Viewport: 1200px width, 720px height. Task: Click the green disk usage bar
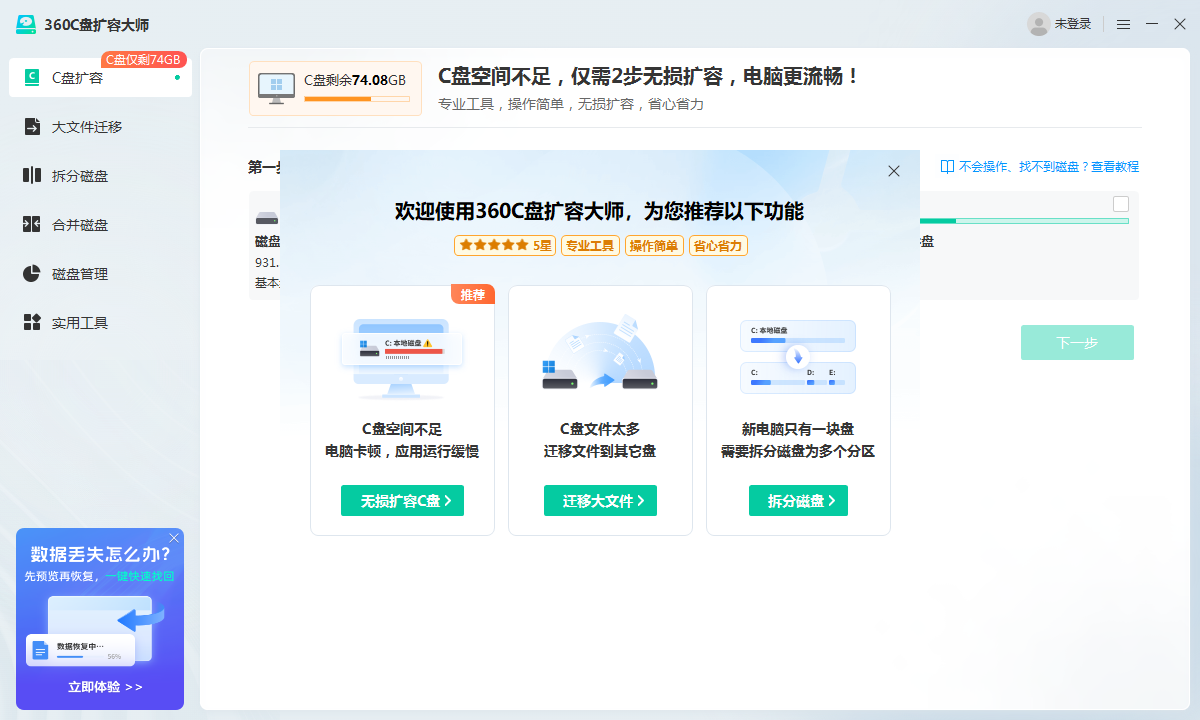1024,220
